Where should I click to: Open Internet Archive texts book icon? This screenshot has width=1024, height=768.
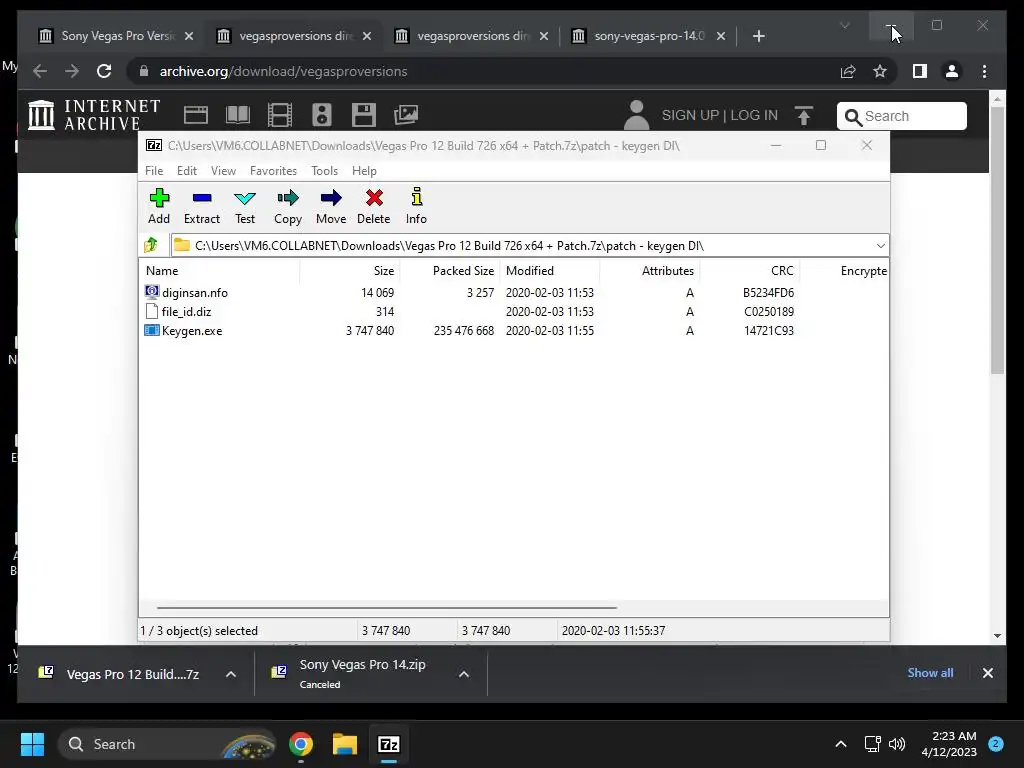[238, 115]
